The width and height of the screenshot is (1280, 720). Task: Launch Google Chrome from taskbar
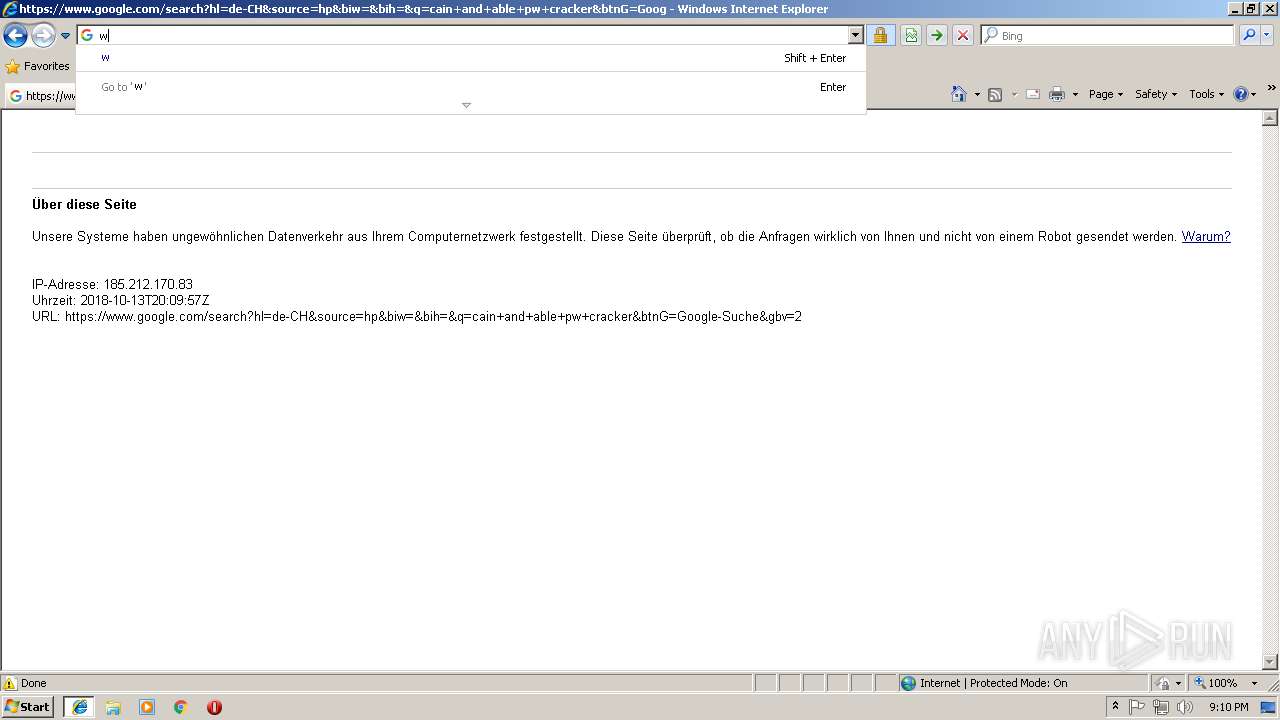pos(181,707)
